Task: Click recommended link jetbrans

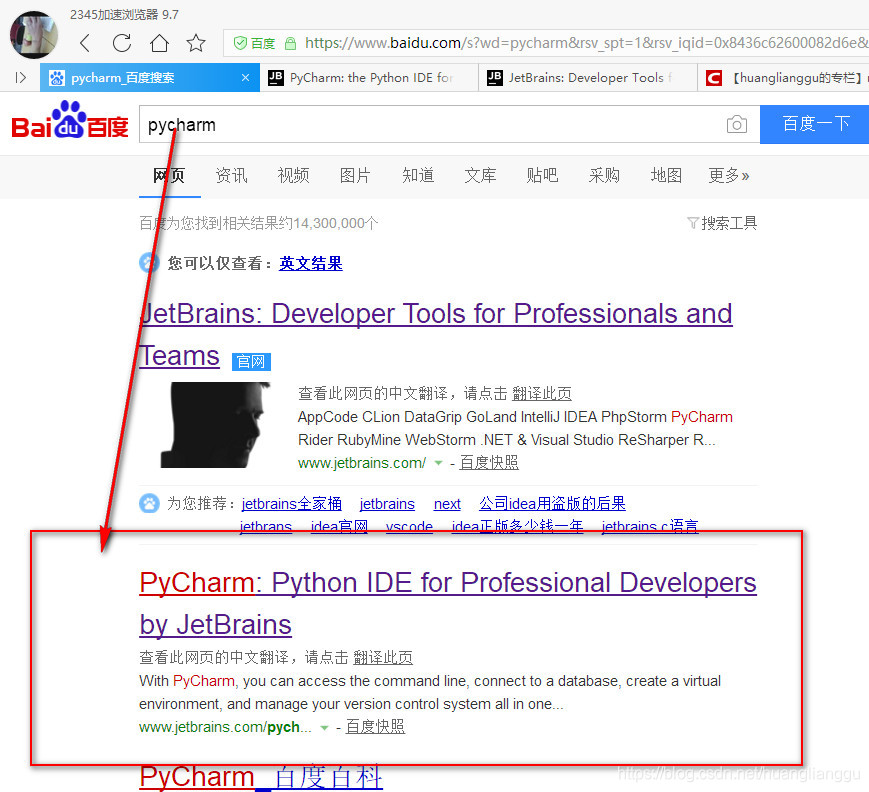Action: (265, 525)
